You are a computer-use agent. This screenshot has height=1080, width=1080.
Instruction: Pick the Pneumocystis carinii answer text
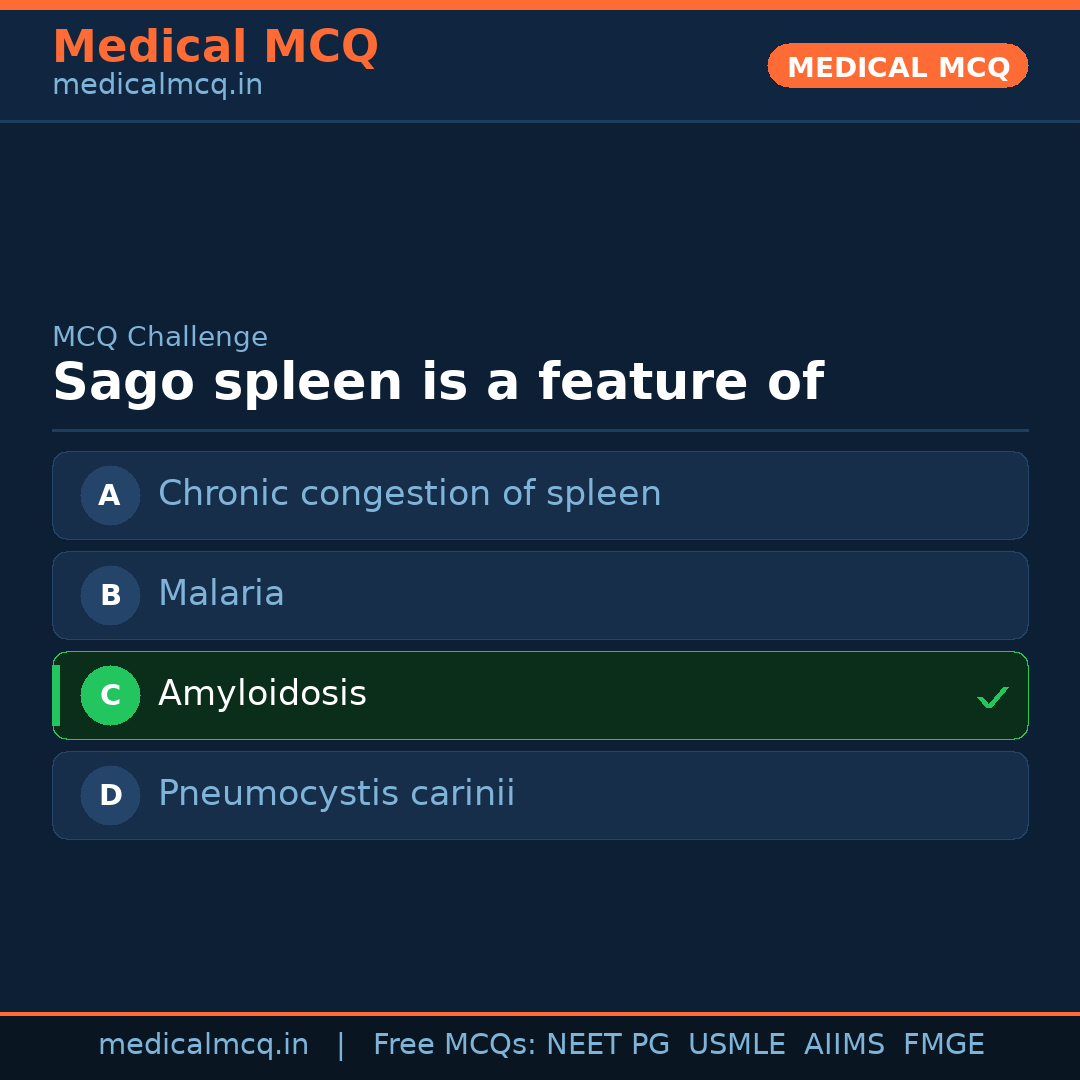tap(336, 794)
